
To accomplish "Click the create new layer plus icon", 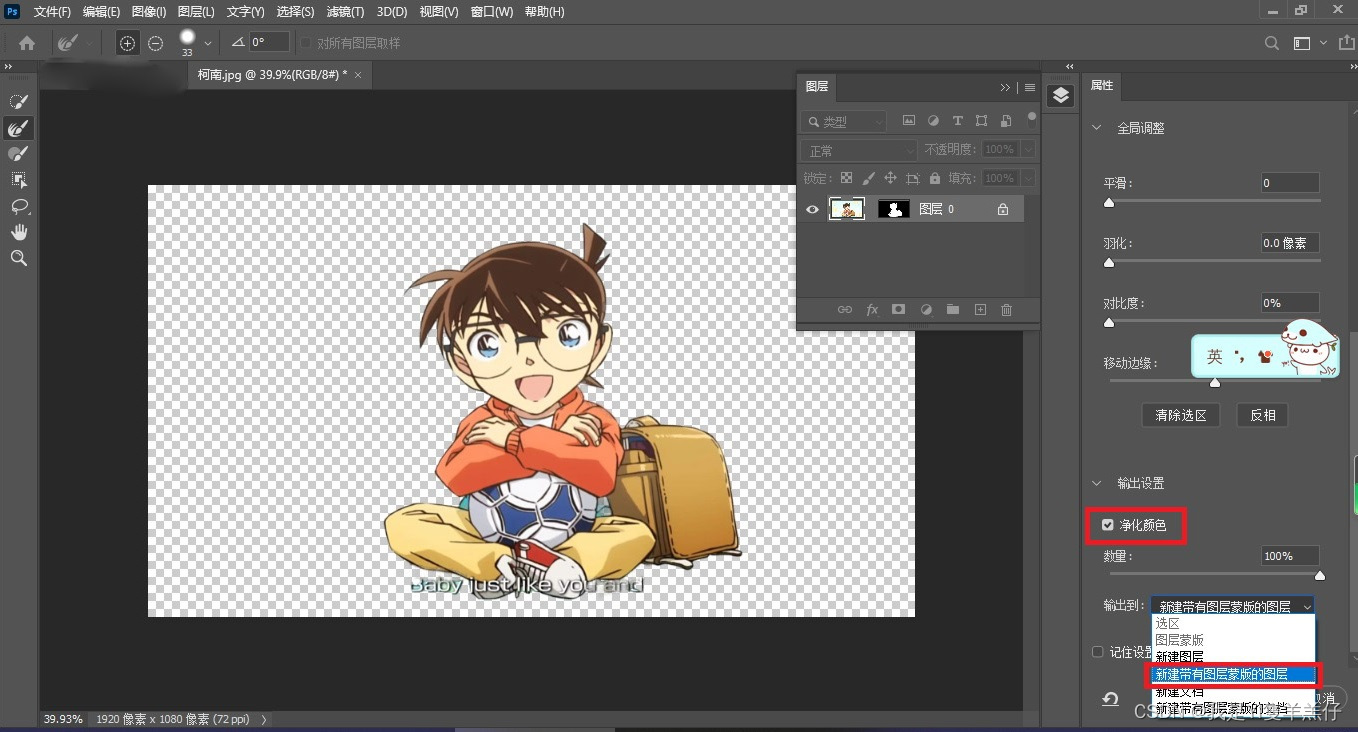I will click(x=980, y=310).
